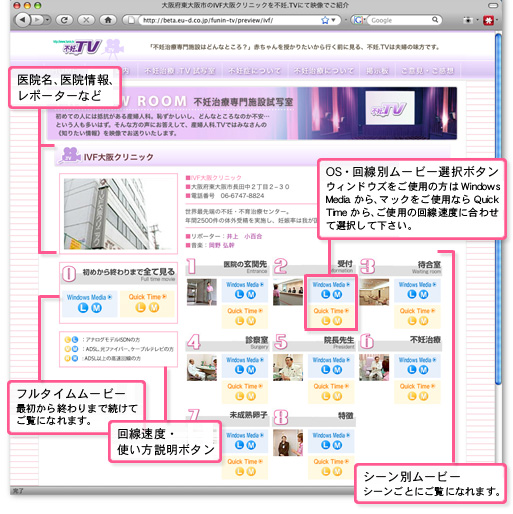Bookmark page with the star icon
The height and width of the screenshot is (514, 513).
pos(325,20)
